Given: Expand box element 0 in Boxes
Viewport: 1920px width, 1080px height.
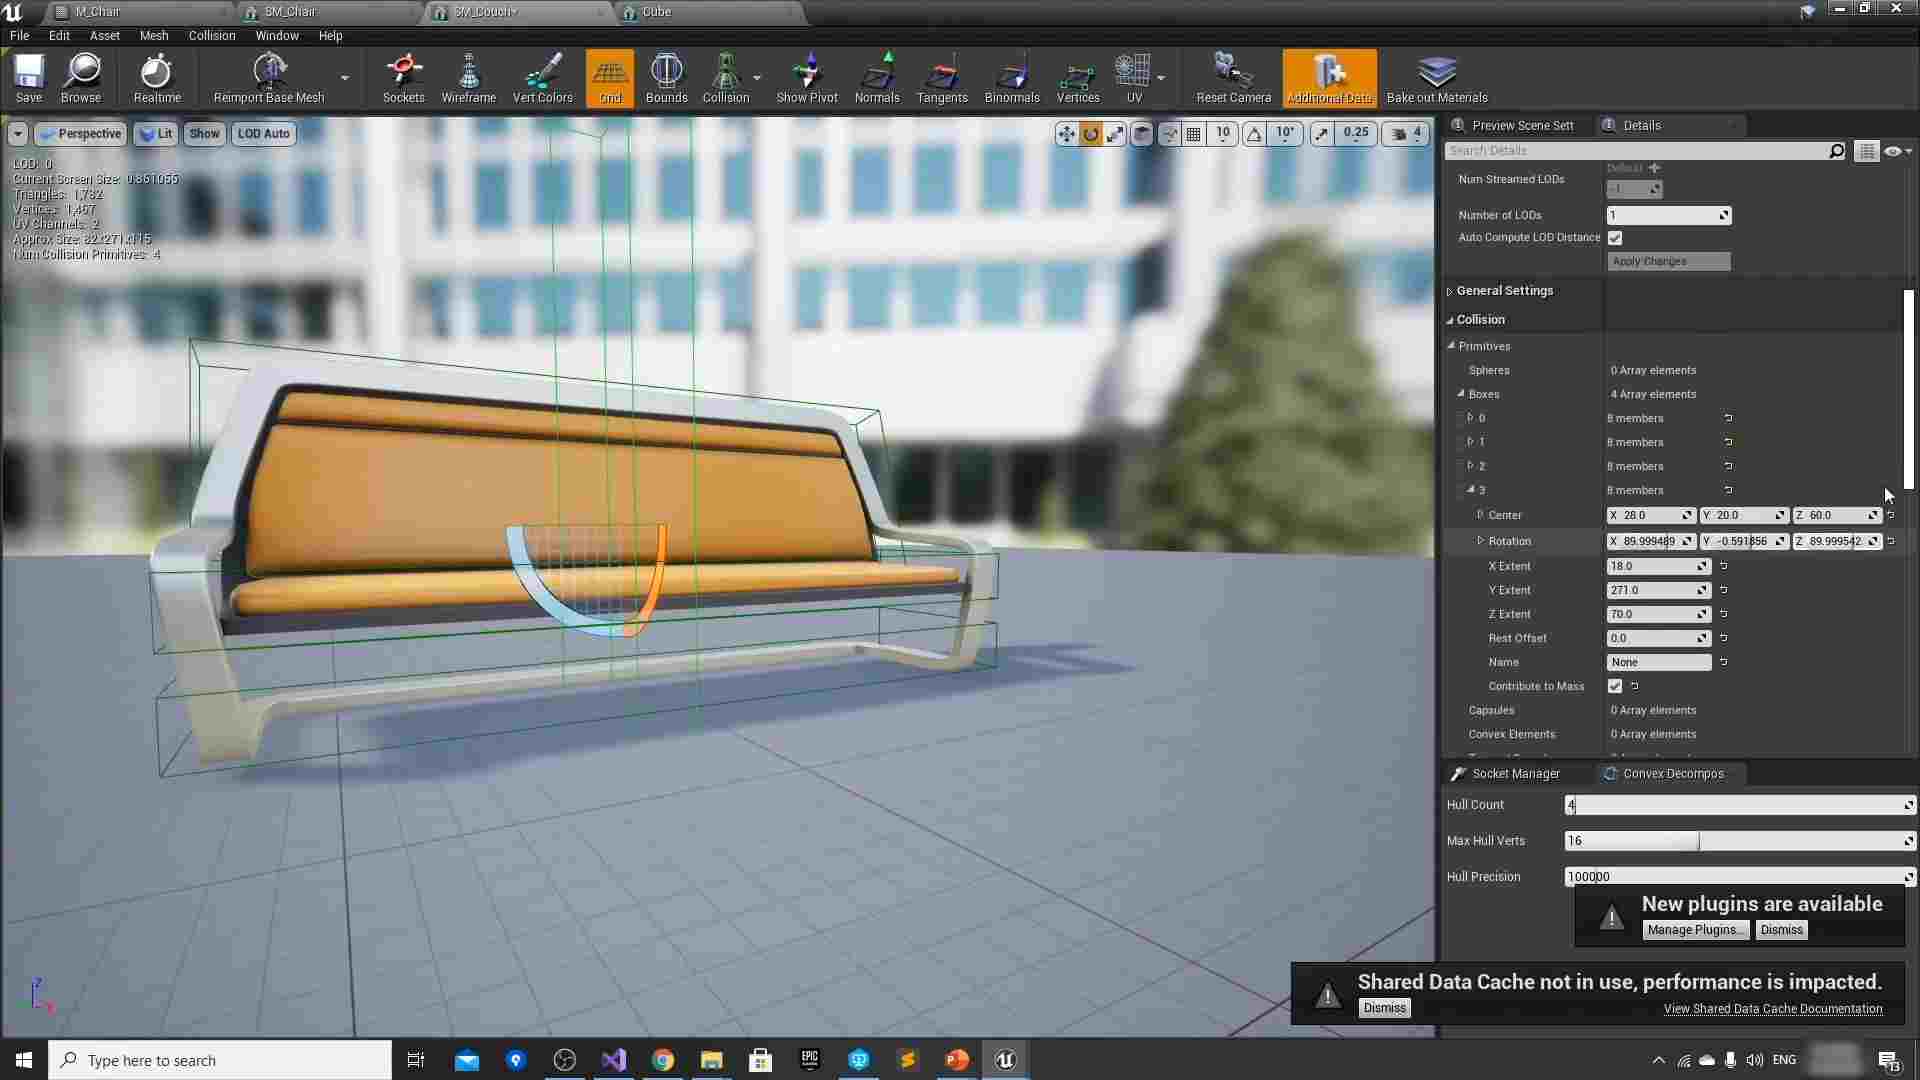Looking at the screenshot, I should tap(1470, 418).
